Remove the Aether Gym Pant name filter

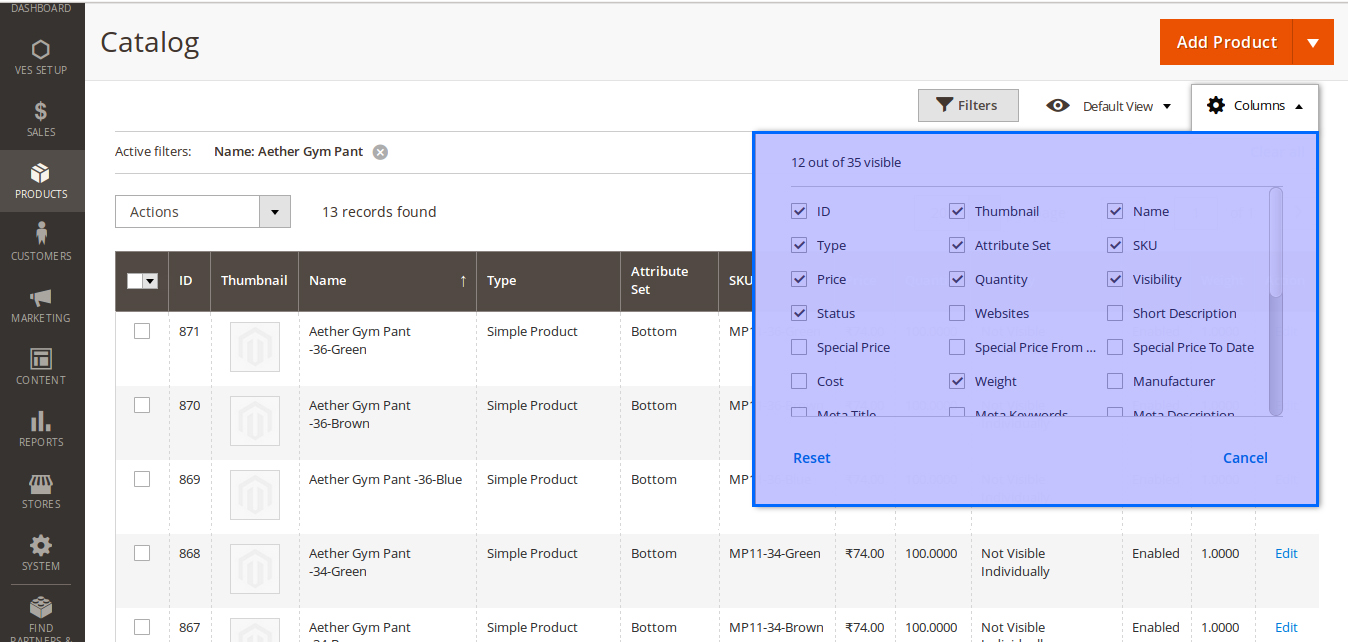pos(380,152)
